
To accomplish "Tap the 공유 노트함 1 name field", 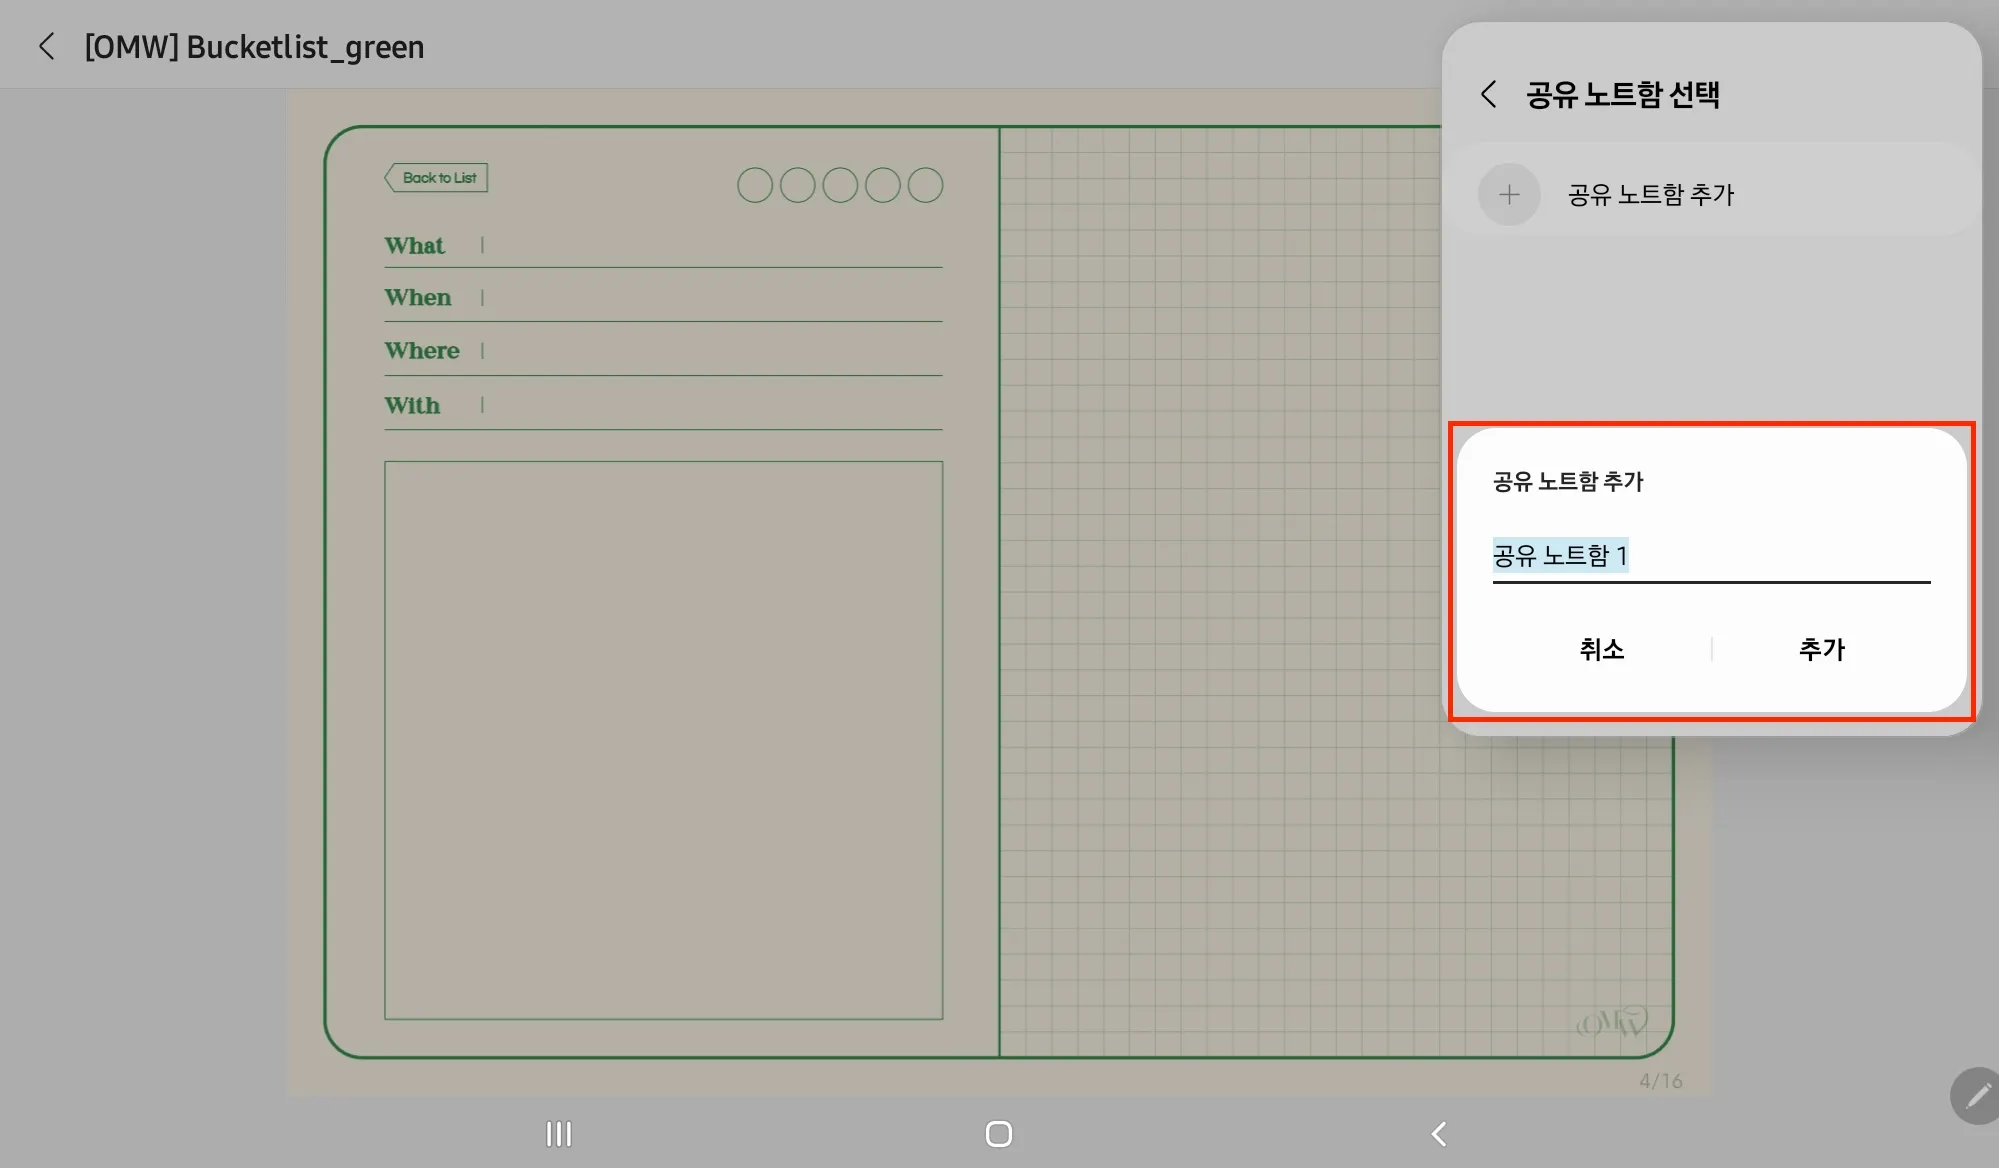I will click(1710, 555).
